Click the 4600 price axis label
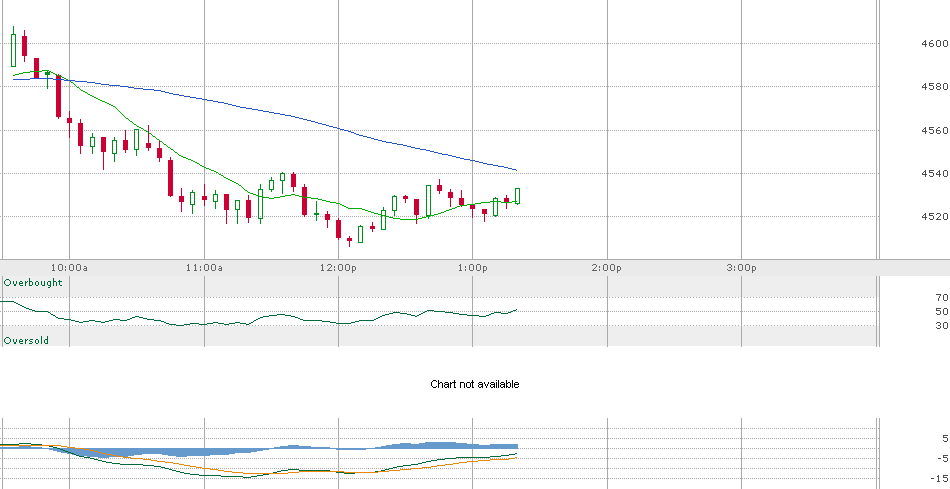Viewport: 950px width, 489px height. (x=934, y=44)
